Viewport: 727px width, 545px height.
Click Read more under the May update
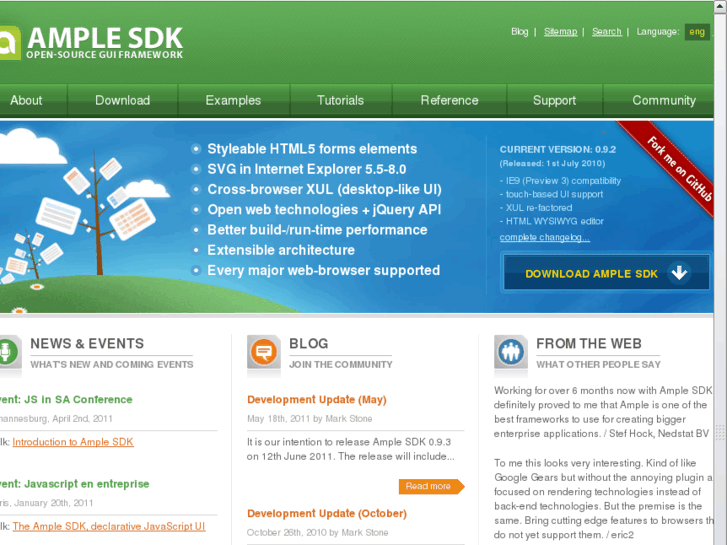[431, 486]
